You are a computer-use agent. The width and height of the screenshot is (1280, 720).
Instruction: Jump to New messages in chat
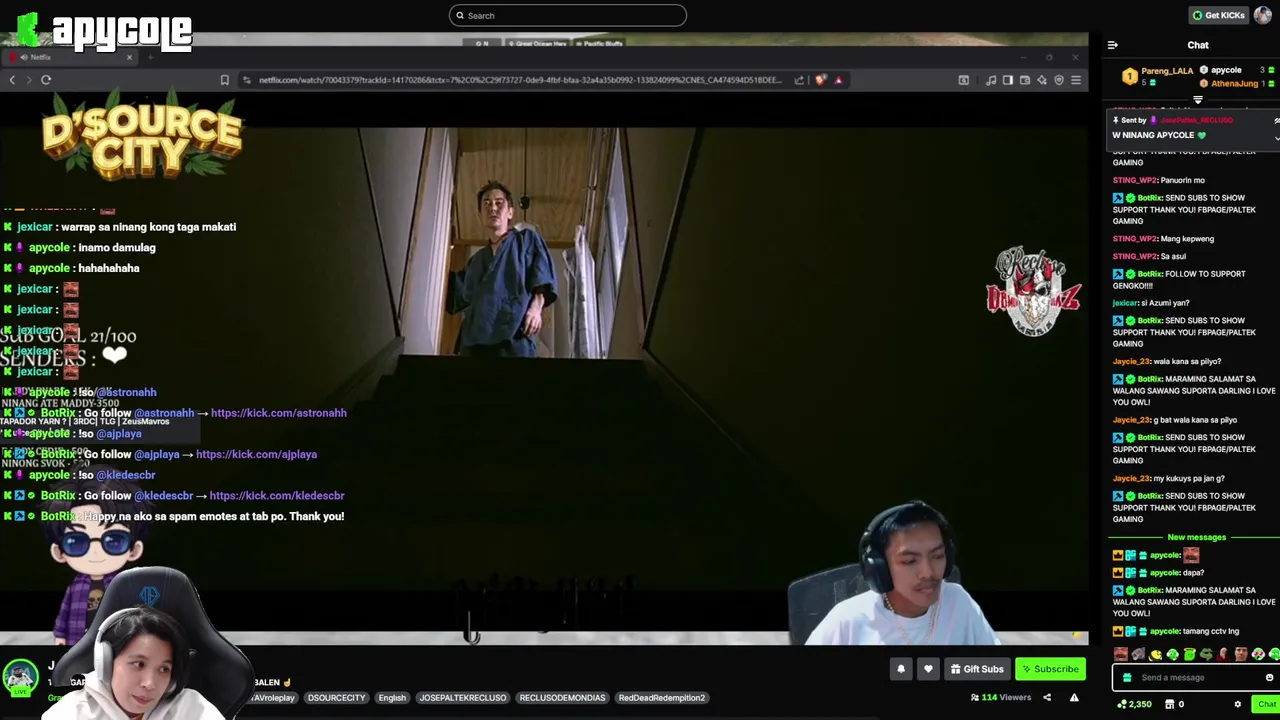tap(1196, 537)
